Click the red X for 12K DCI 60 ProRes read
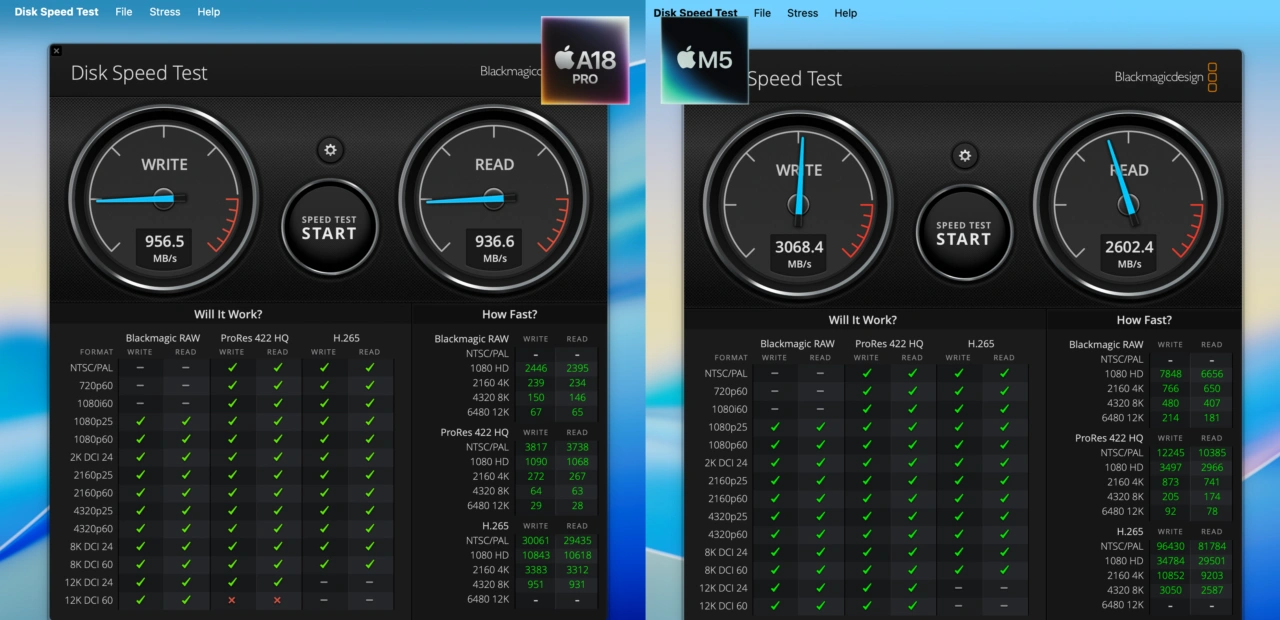Image resolution: width=1280 pixels, height=620 pixels. [x=278, y=600]
